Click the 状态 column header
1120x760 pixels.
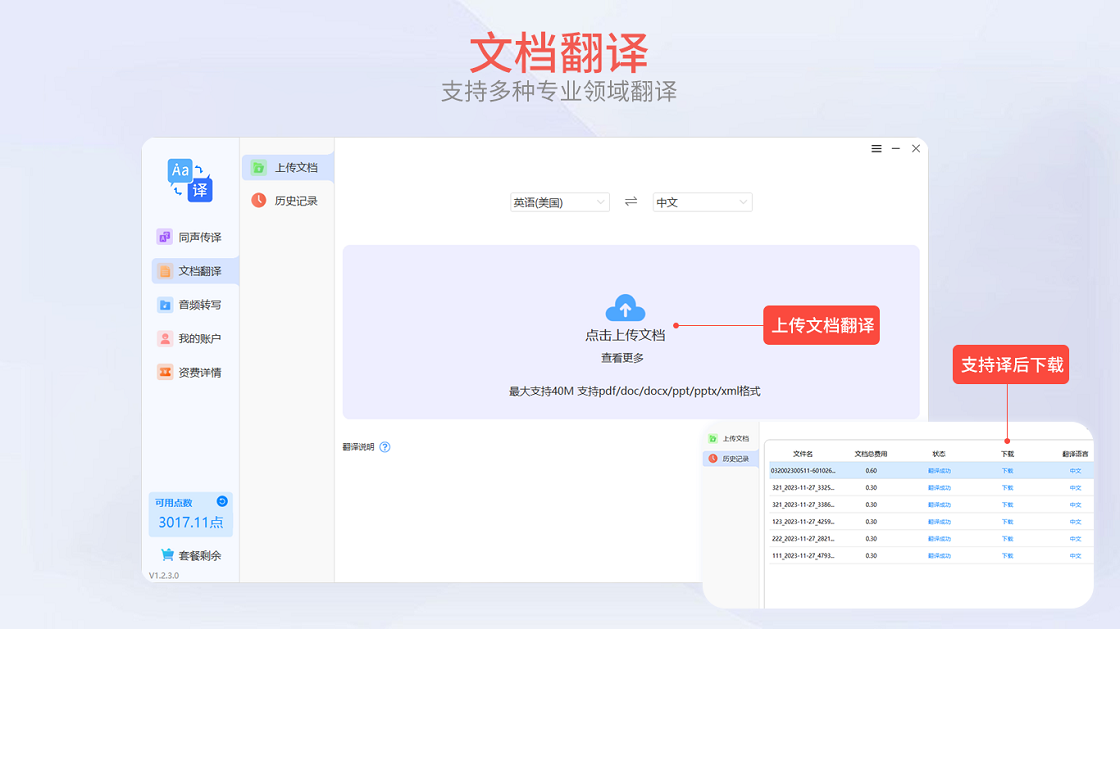tap(939, 454)
